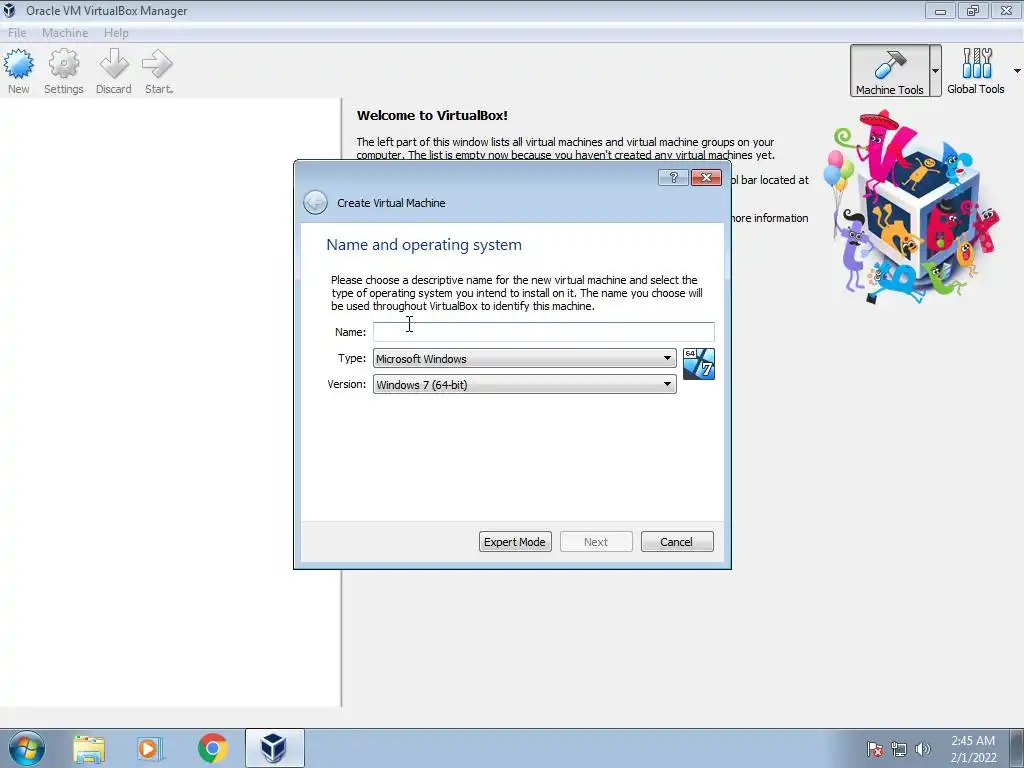Viewport: 1024px width, 768px height.
Task: Focus the virtual machine Name field
Action: point(543,332)
